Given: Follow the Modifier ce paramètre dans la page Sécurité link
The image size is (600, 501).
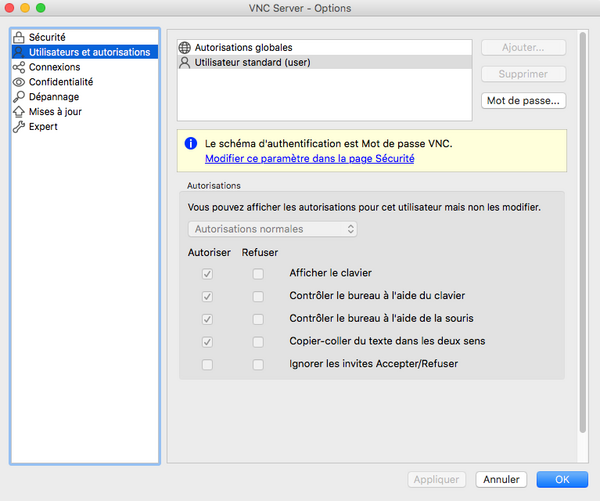Looking at the screenshot, I should click(310, 158).
